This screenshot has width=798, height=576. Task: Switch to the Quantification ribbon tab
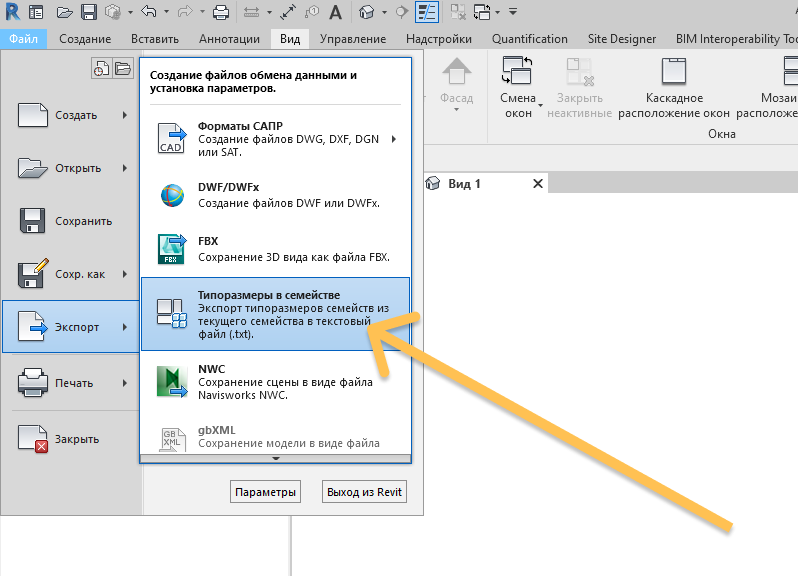(529, 39)
